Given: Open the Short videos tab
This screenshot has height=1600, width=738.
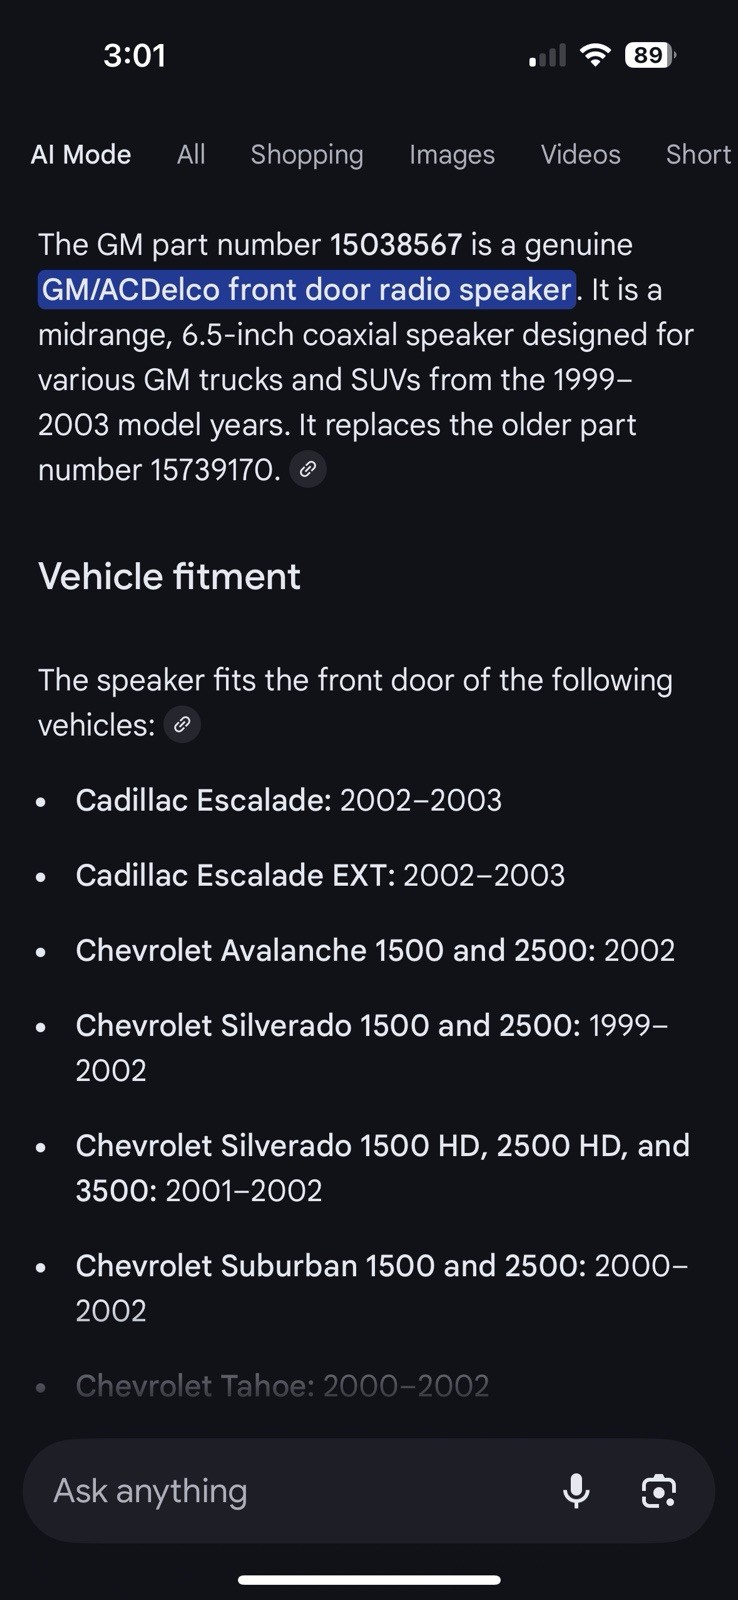Looking at the screenshot, I should coord(698,154).
